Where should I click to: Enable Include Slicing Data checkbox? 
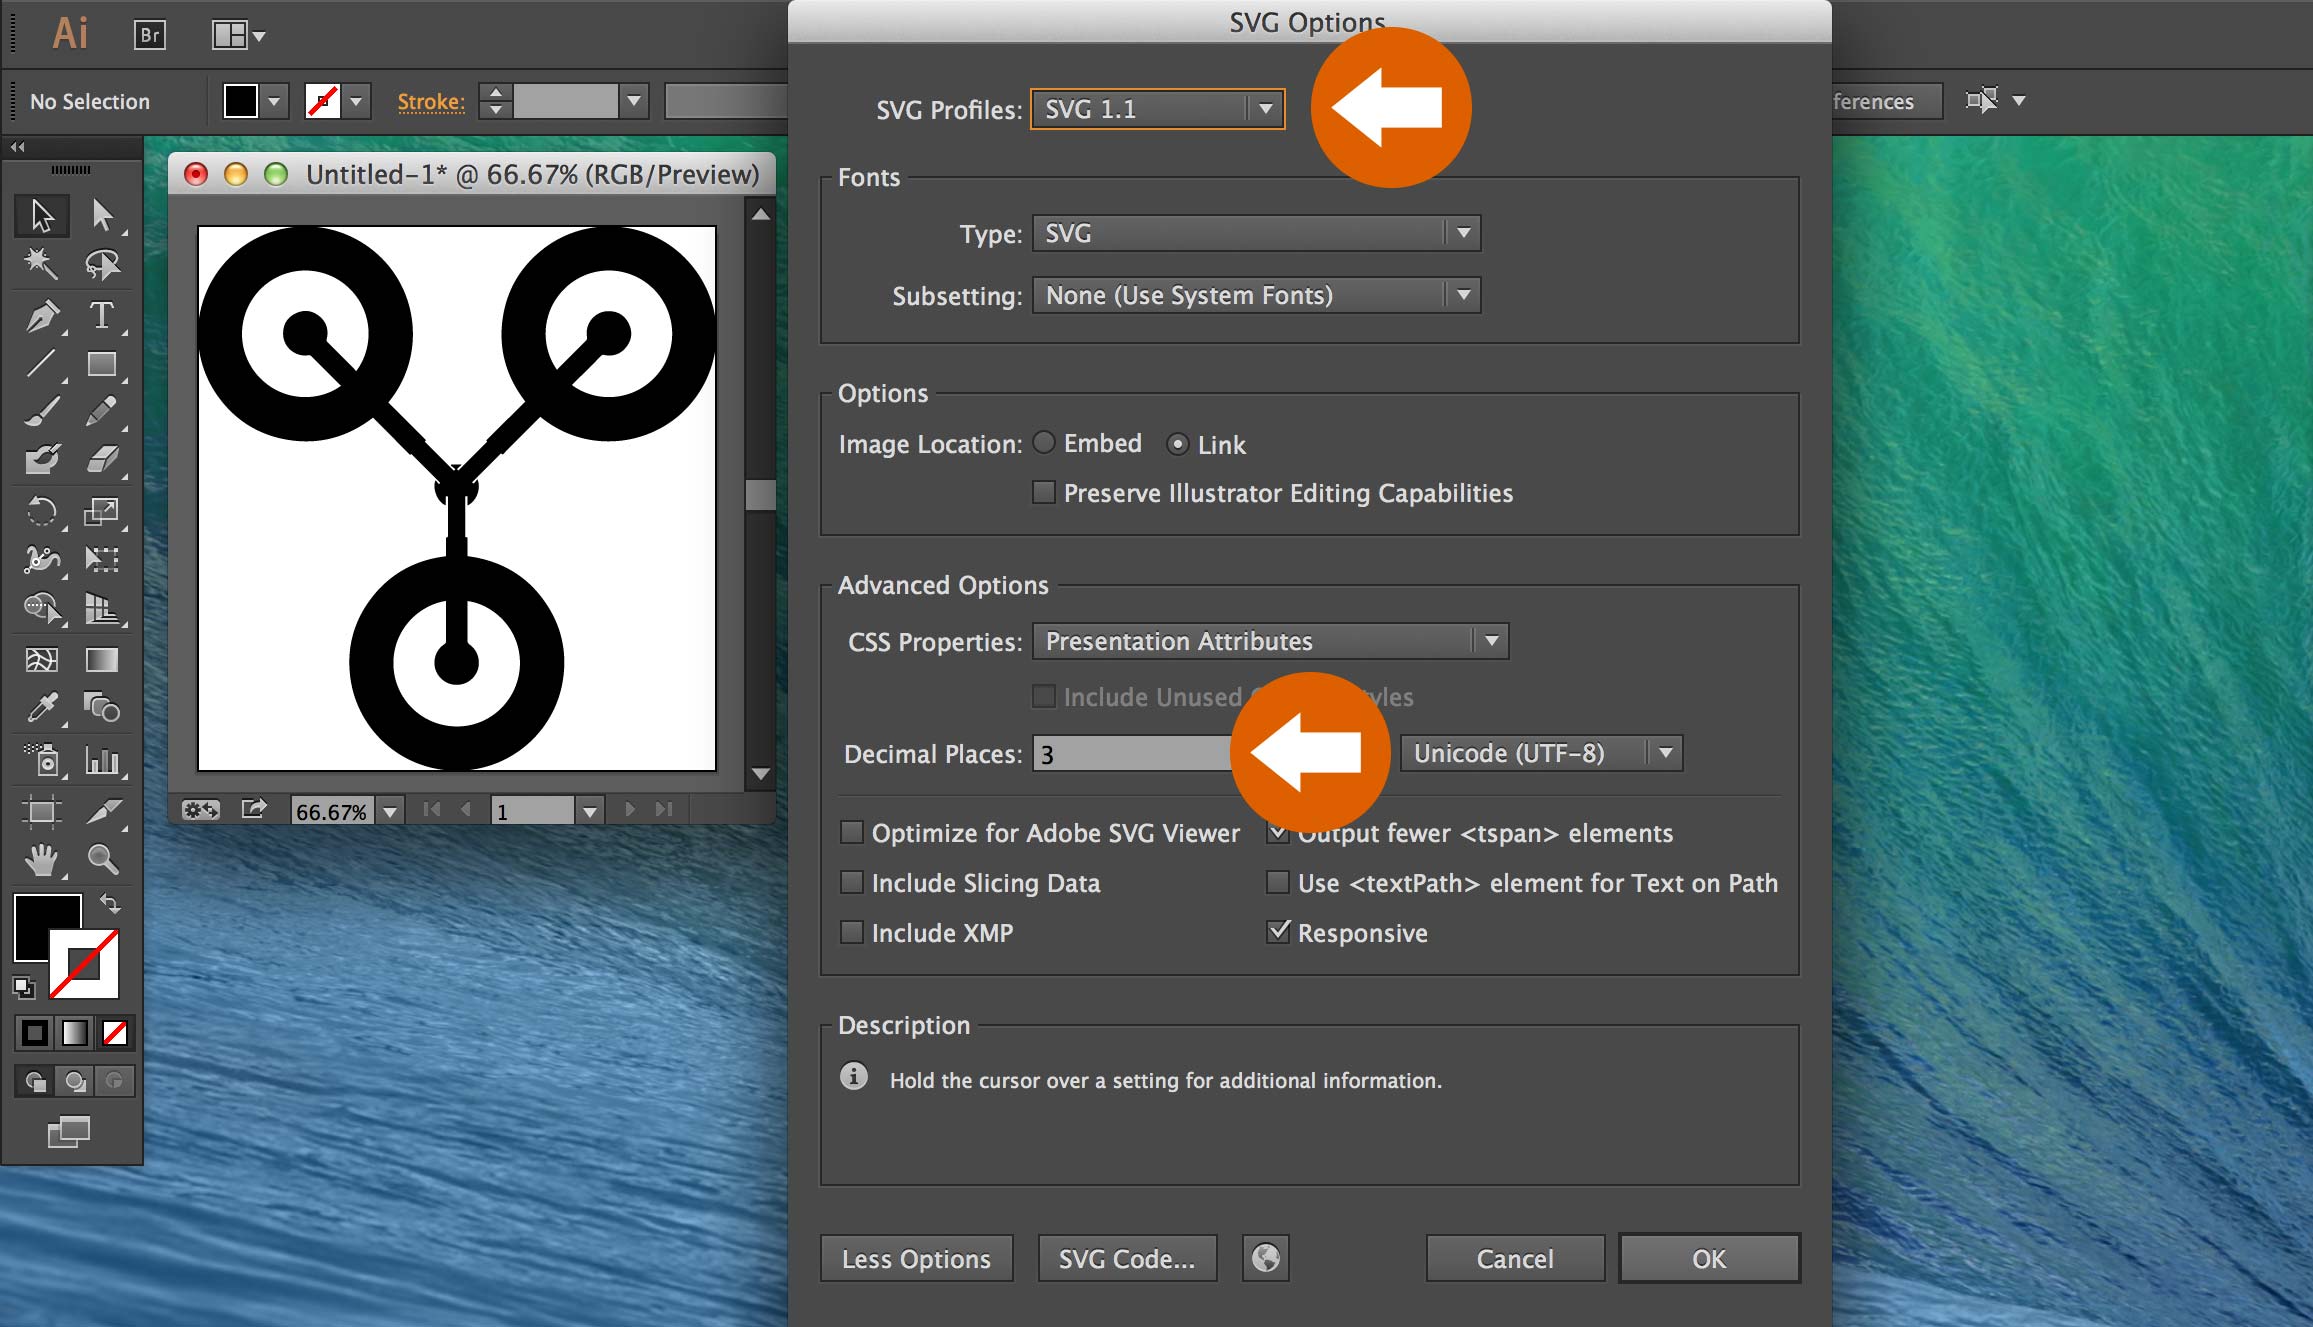click(x=852, y=883)
